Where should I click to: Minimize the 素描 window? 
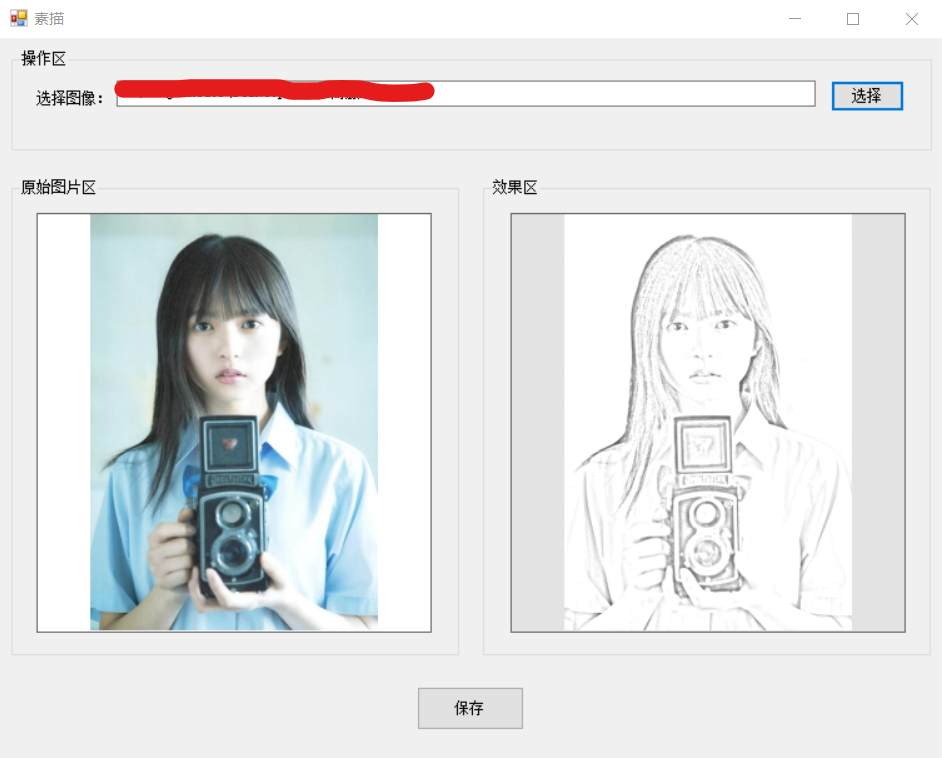pos(793,18)
